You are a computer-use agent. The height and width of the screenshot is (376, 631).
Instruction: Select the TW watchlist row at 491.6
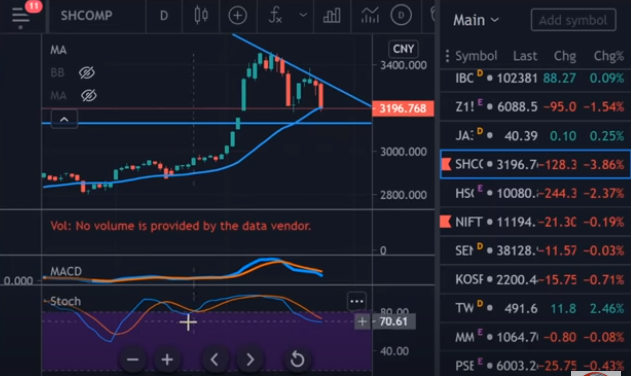click(x=535, y=308)
